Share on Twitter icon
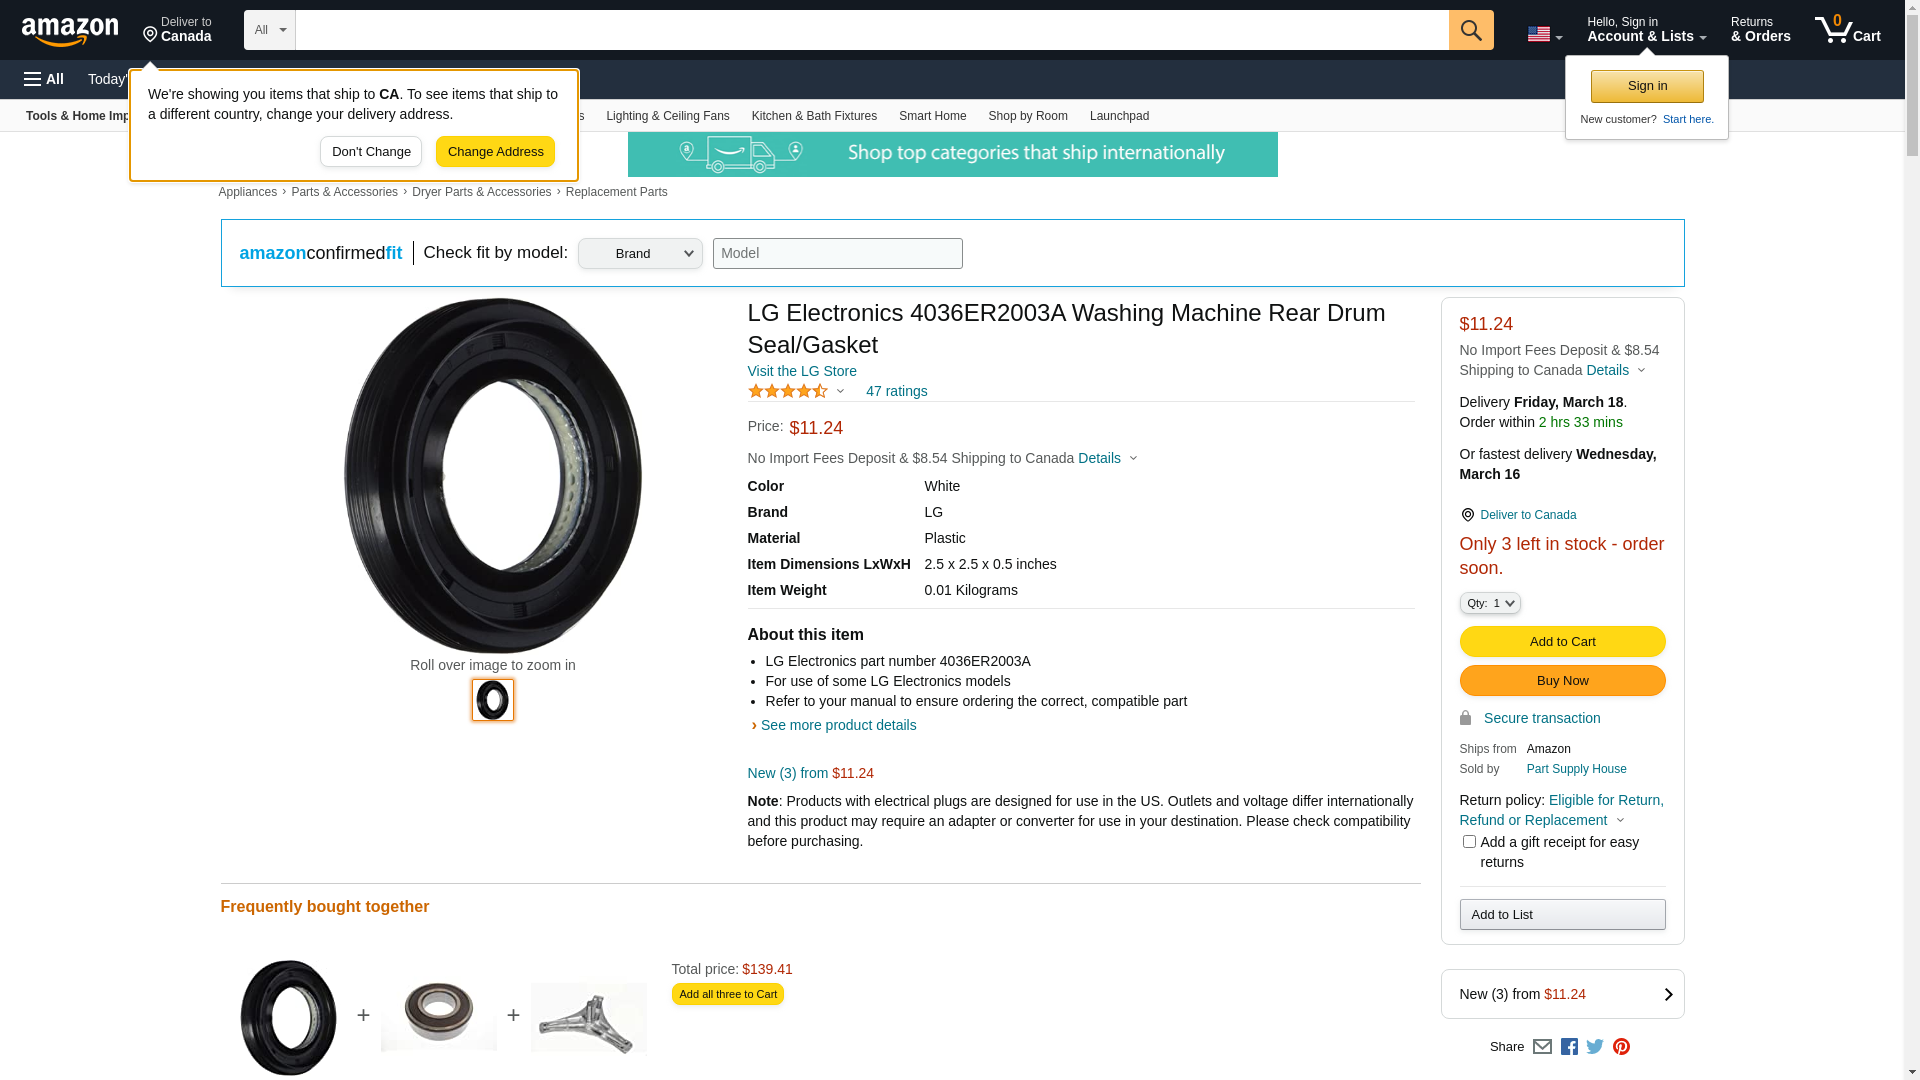 (x=1595, y=1047)
